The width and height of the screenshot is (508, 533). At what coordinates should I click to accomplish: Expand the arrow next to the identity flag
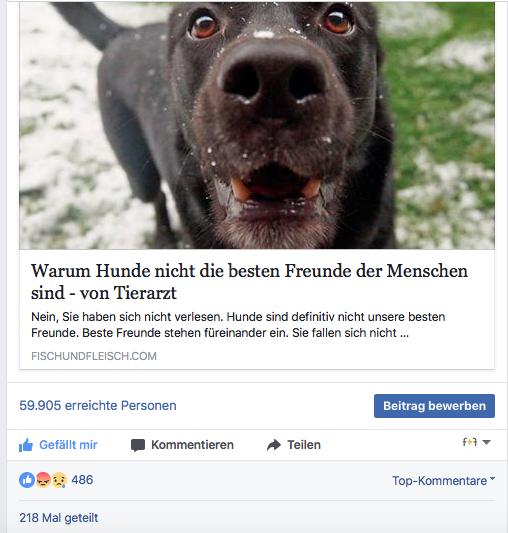[x=486, y=442]
